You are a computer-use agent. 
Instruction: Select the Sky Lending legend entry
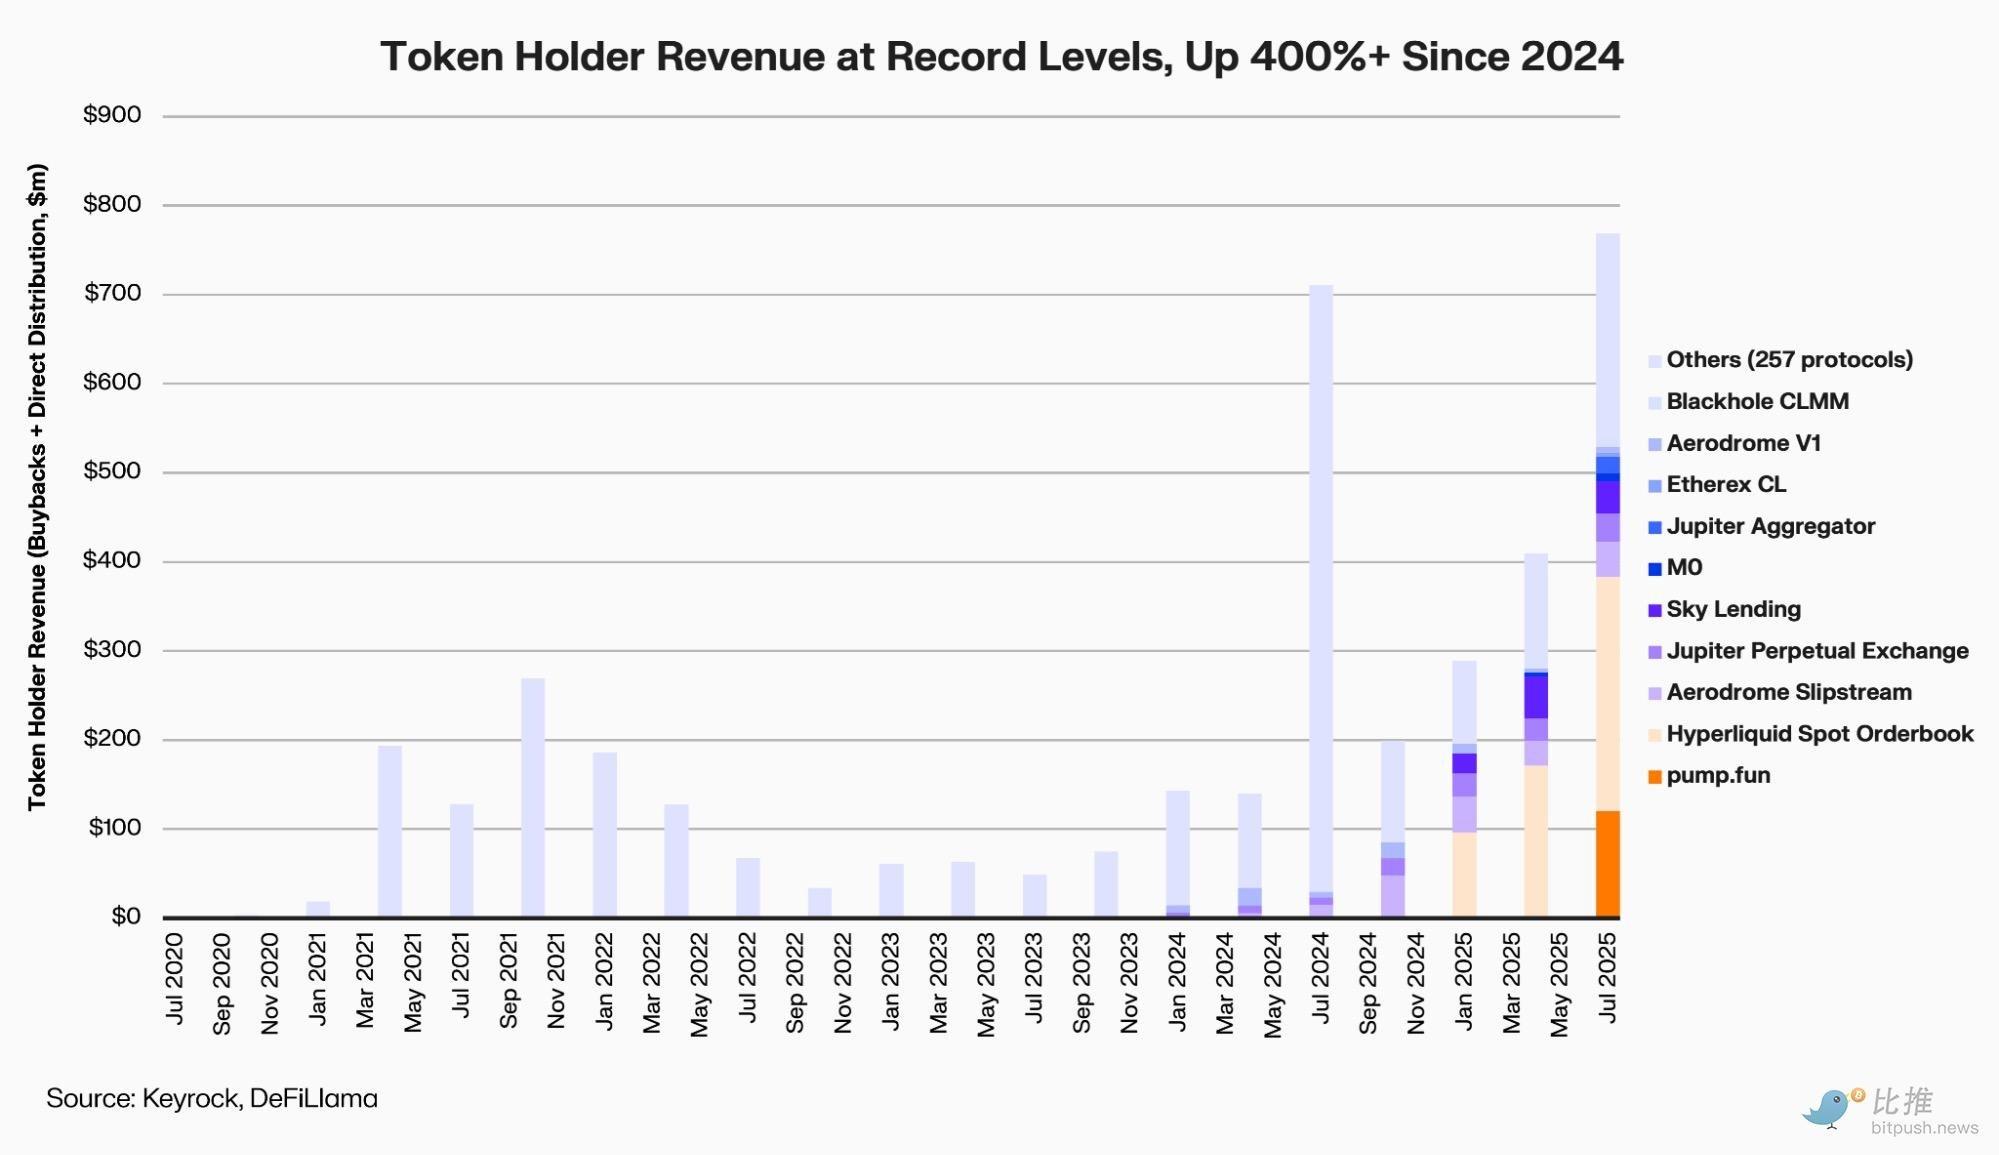click(x=1733, y=610)
